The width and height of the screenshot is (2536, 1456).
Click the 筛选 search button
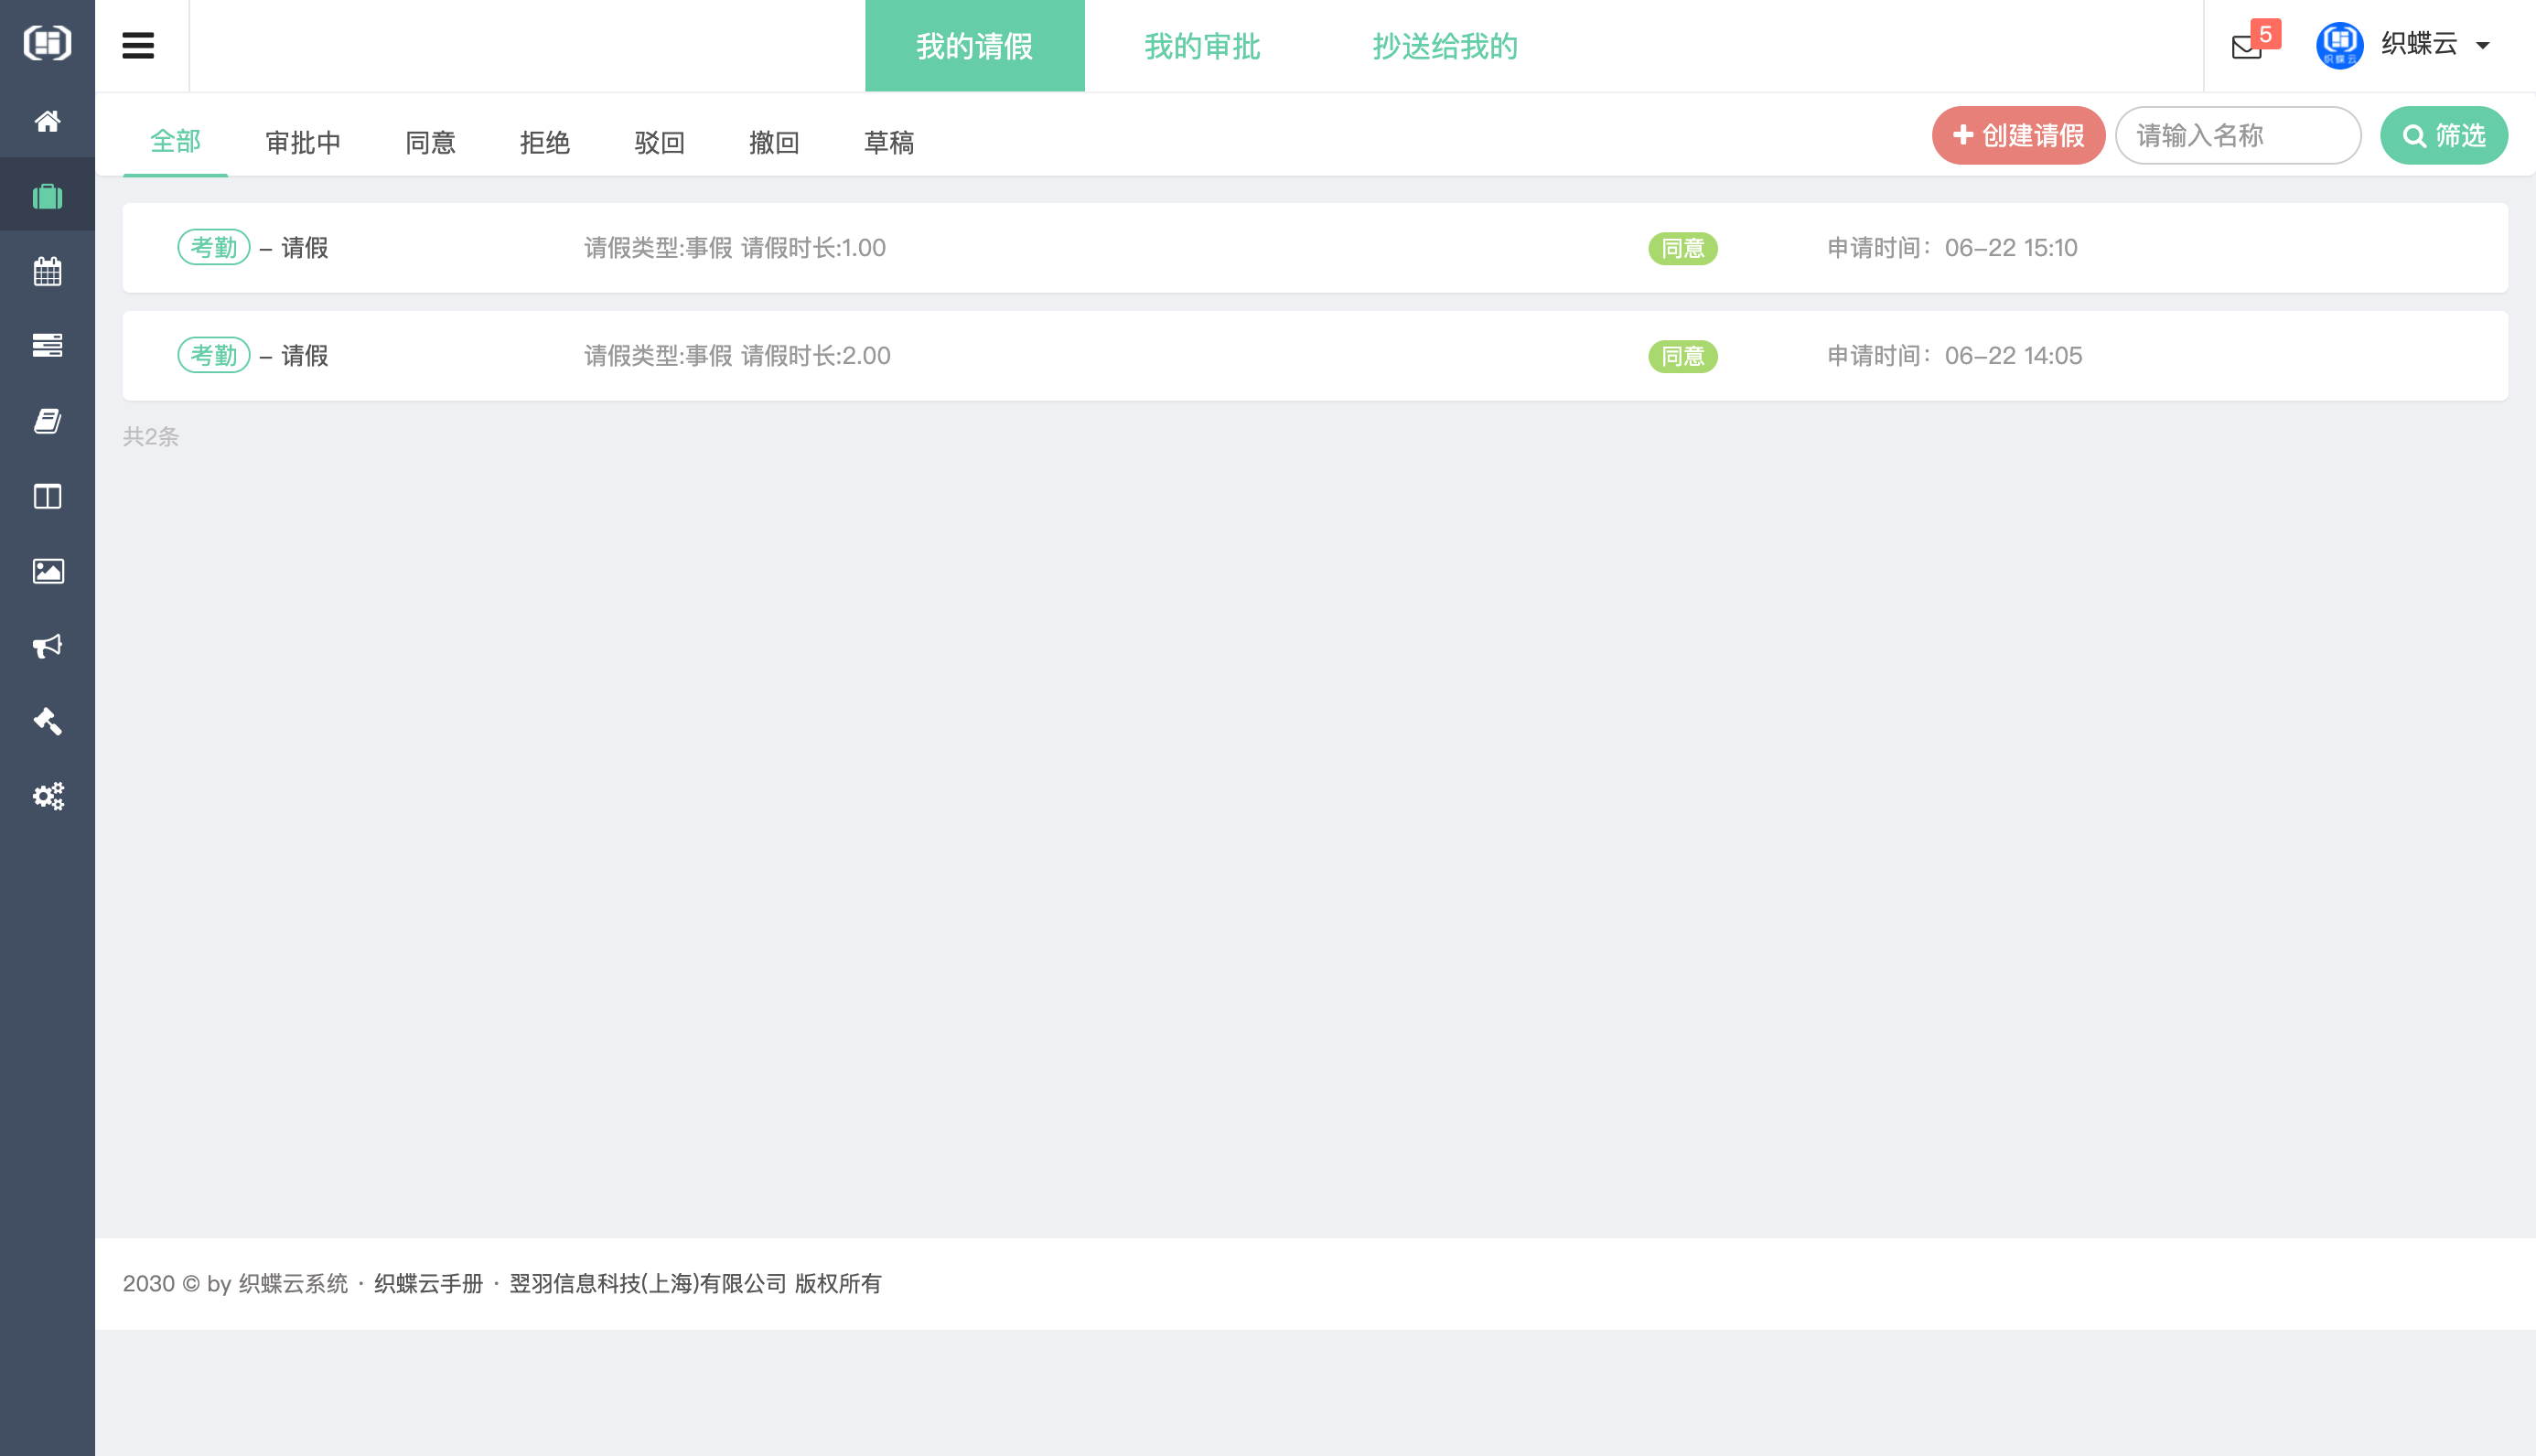coord(2443,135)
